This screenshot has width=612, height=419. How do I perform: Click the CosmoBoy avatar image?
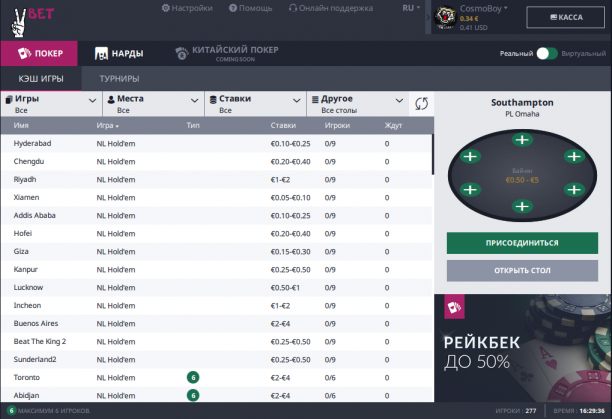click(447, 16)
